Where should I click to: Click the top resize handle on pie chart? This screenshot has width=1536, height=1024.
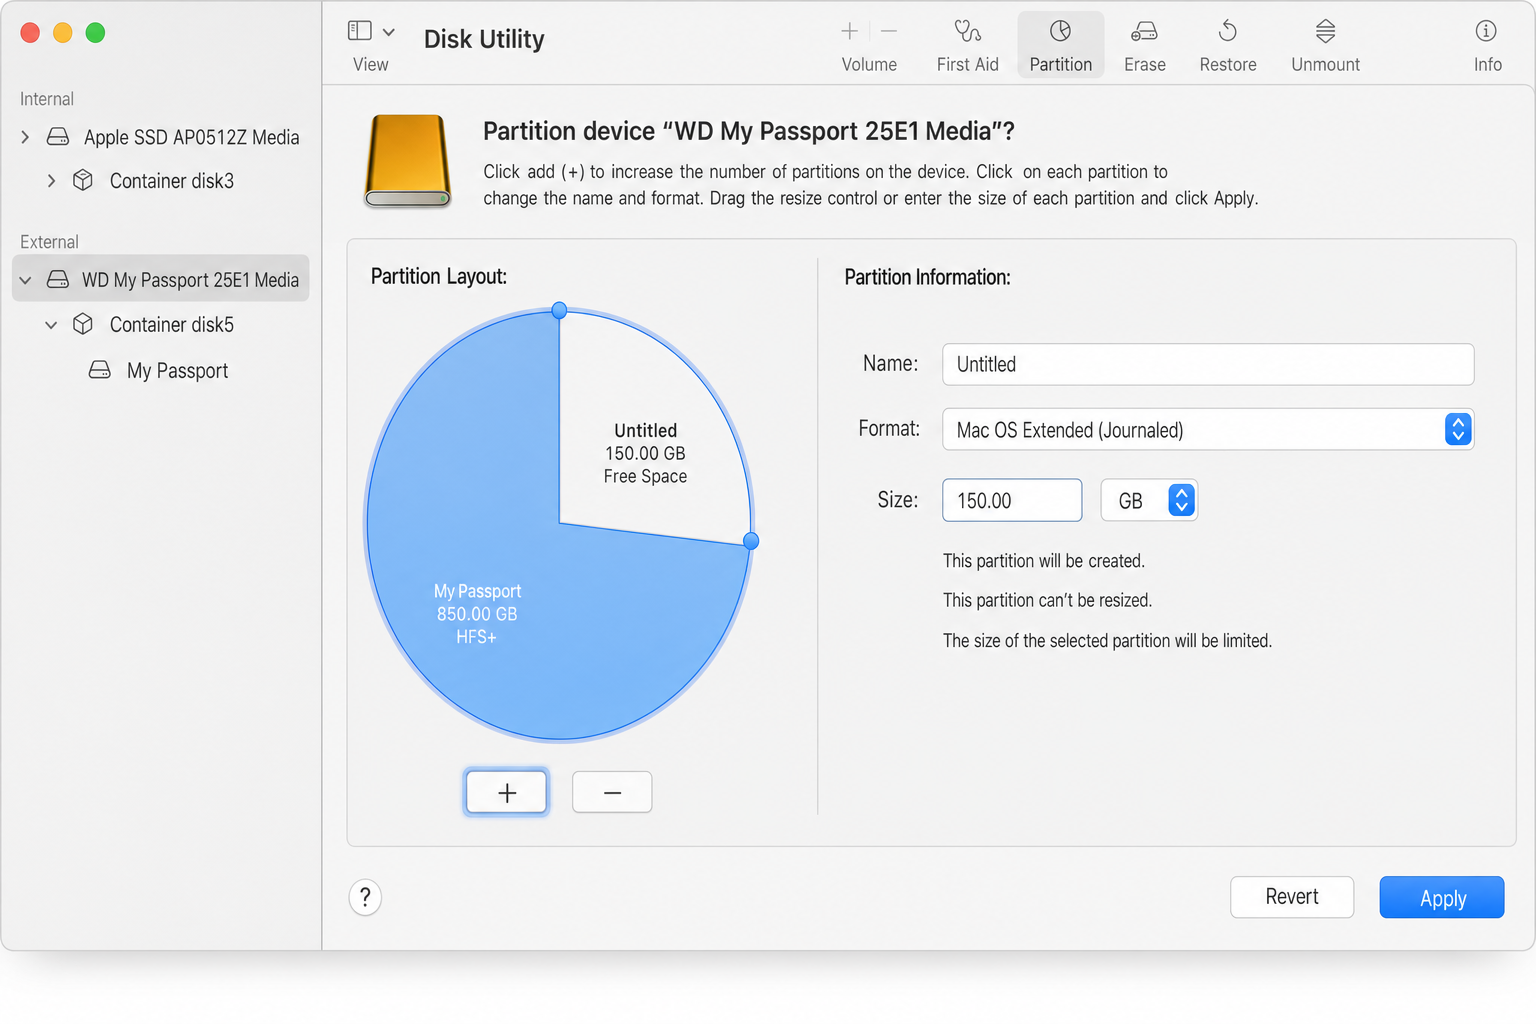click(x=560, y=310)
